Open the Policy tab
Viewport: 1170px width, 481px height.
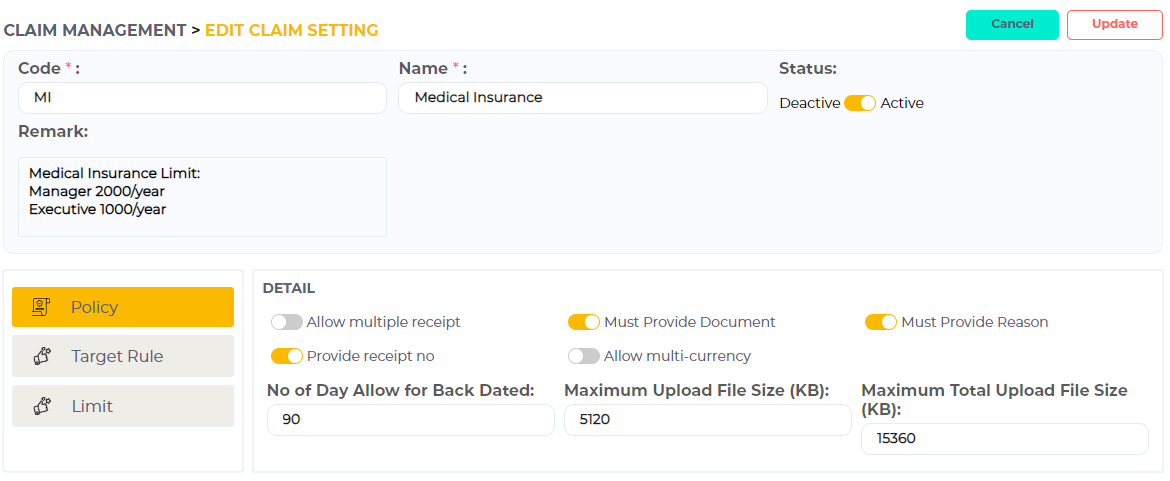click(123, 307)
